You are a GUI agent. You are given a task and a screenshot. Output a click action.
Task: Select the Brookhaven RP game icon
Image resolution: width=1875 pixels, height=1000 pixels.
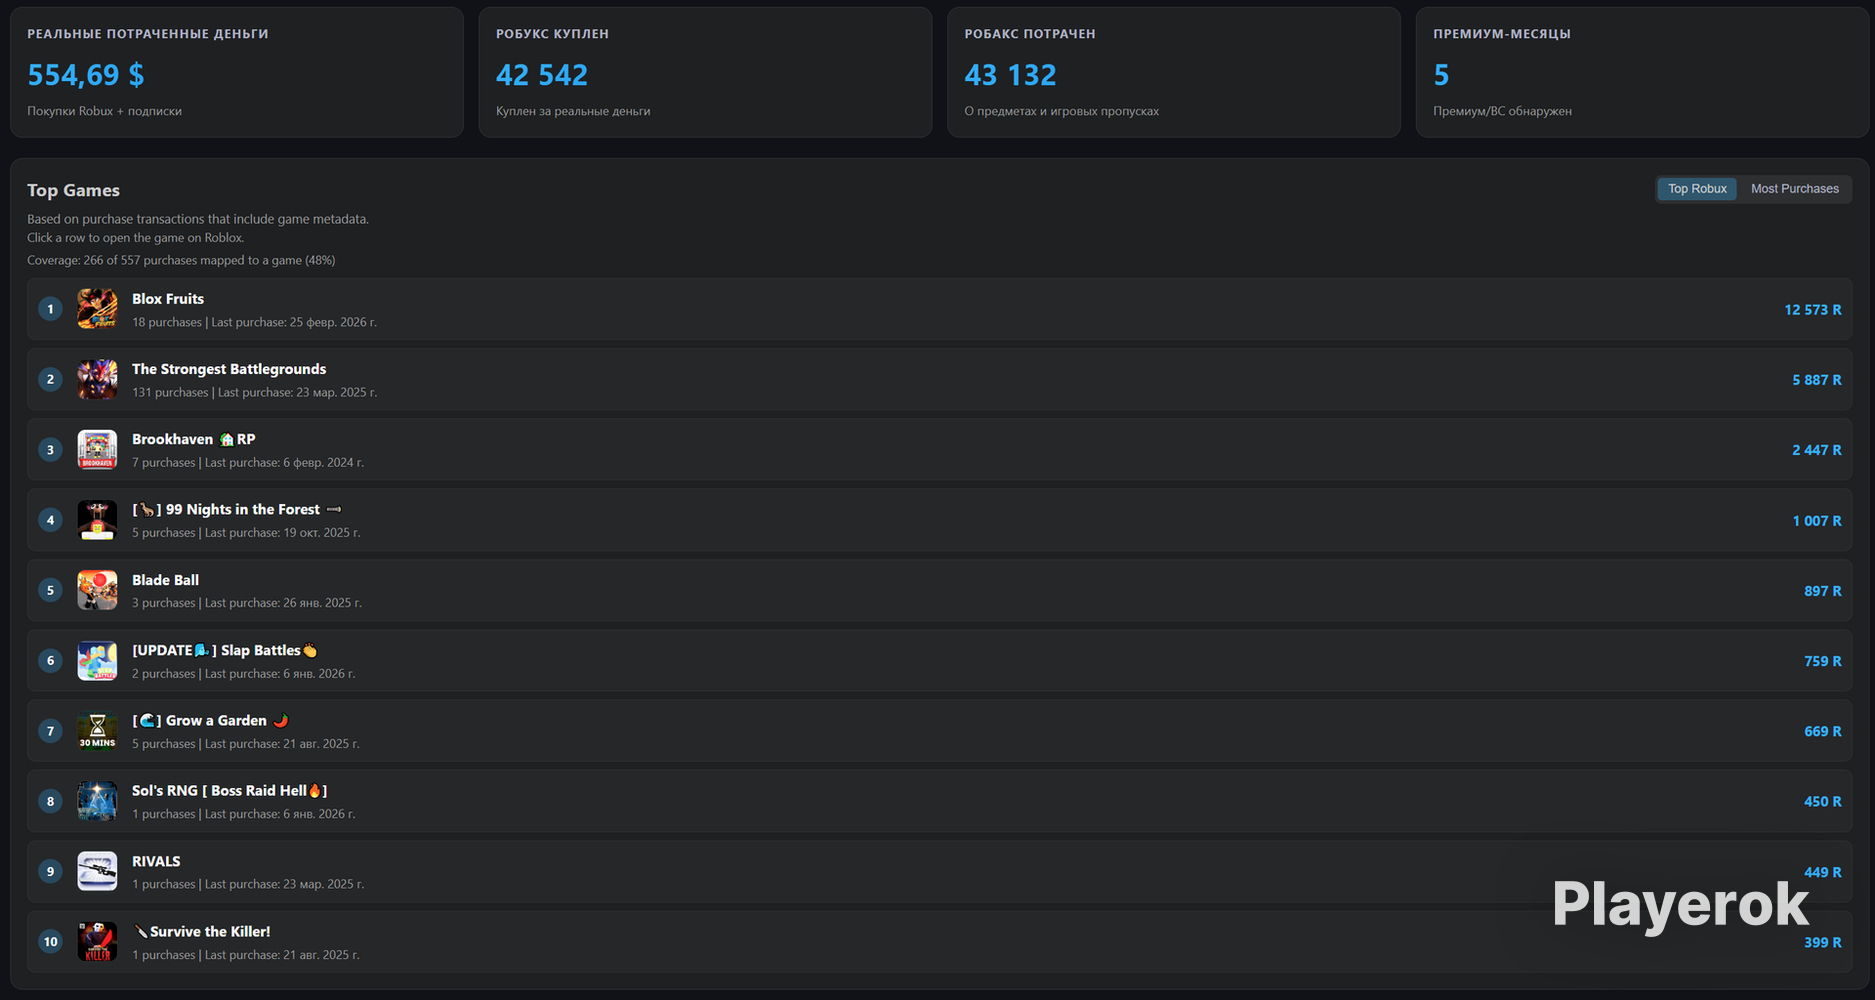pos(97,450)
